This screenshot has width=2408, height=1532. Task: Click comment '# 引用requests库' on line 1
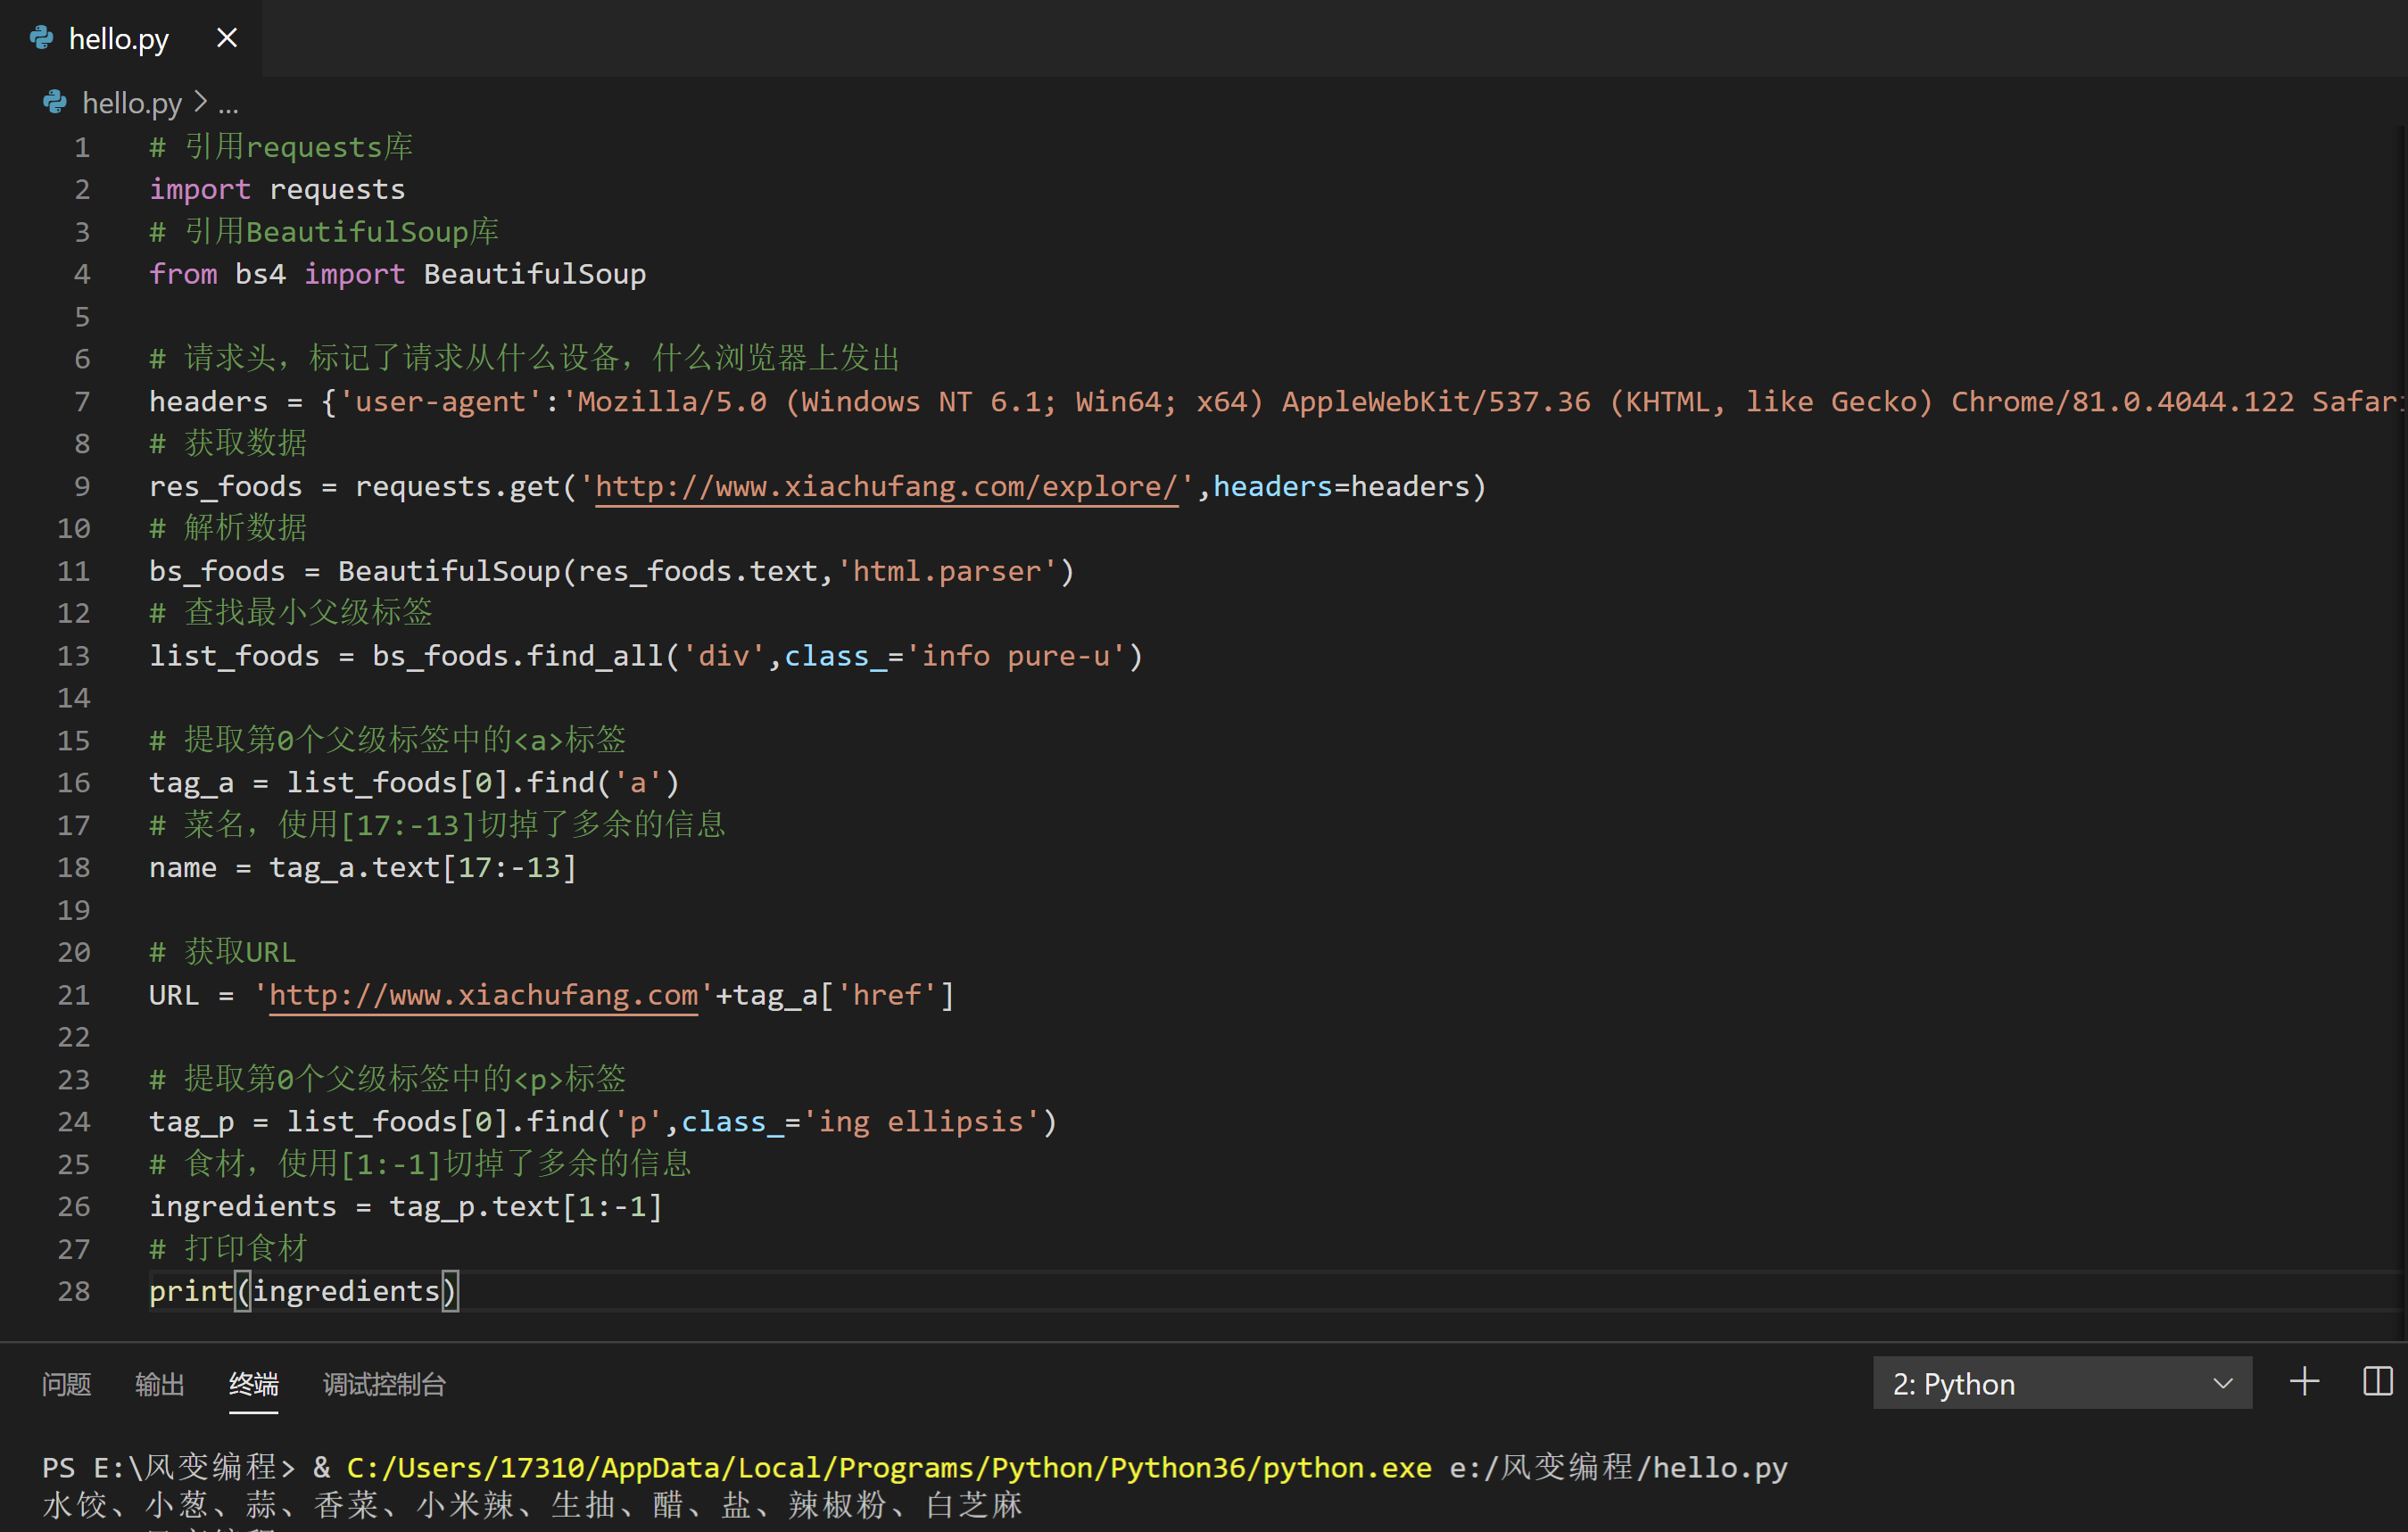pos(281,147)
